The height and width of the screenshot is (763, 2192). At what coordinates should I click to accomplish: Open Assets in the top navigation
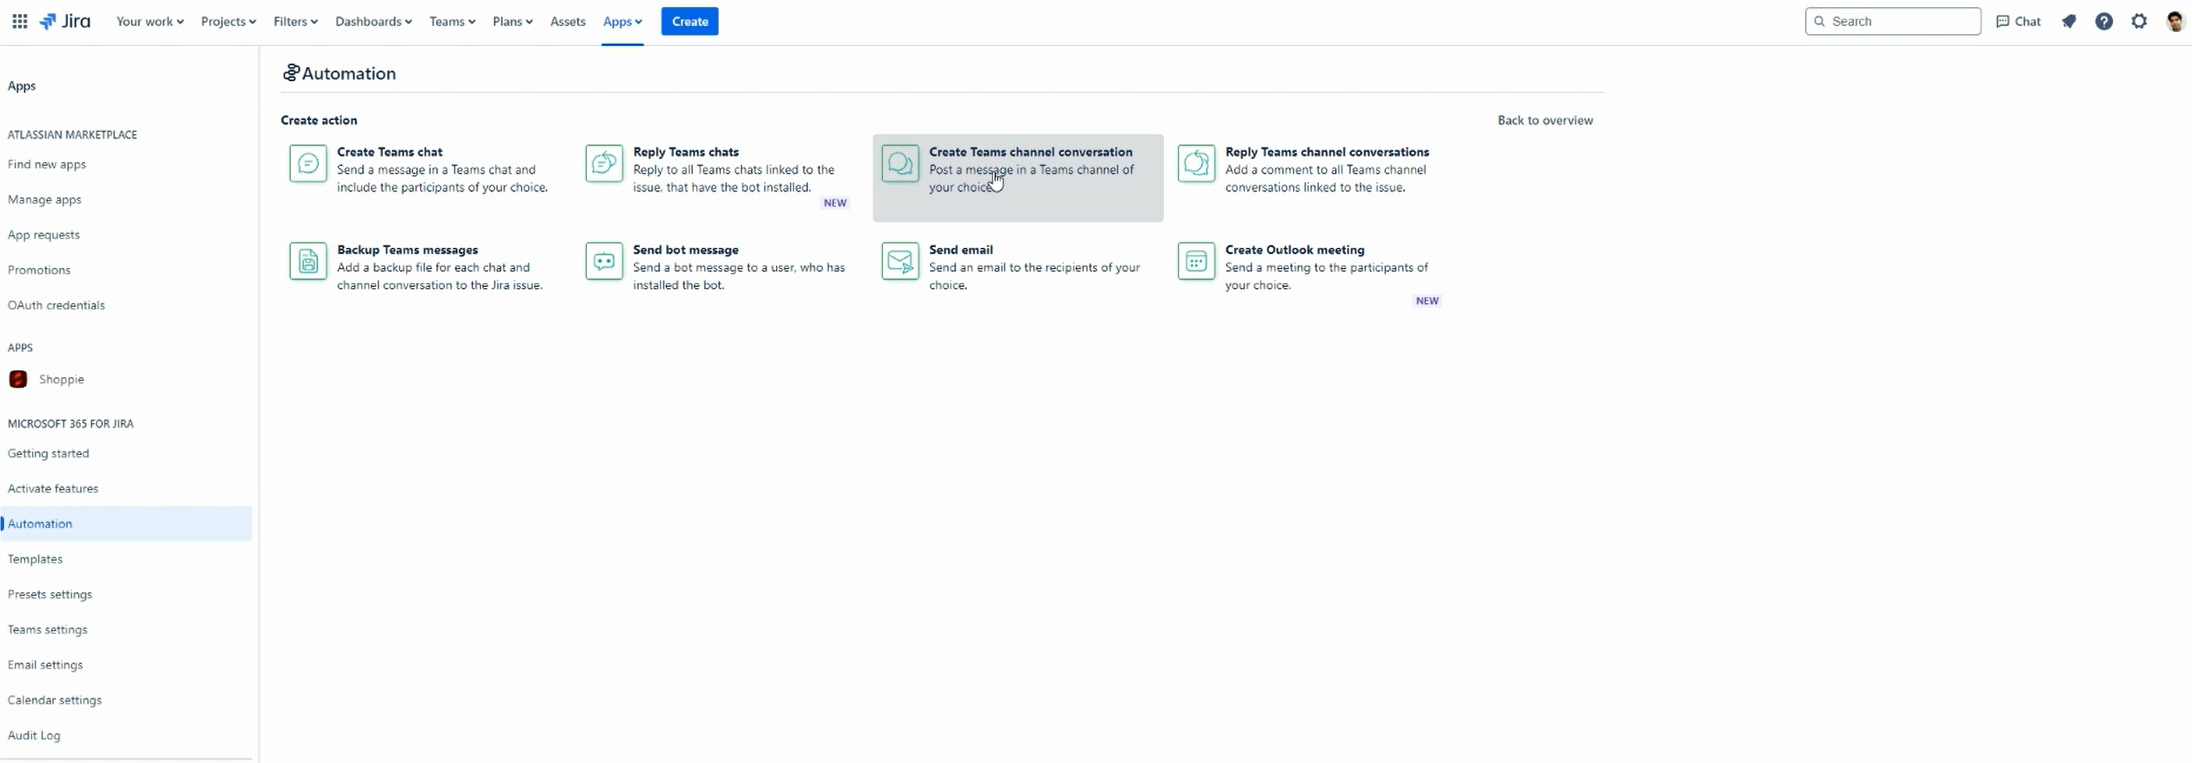point(568,21)
